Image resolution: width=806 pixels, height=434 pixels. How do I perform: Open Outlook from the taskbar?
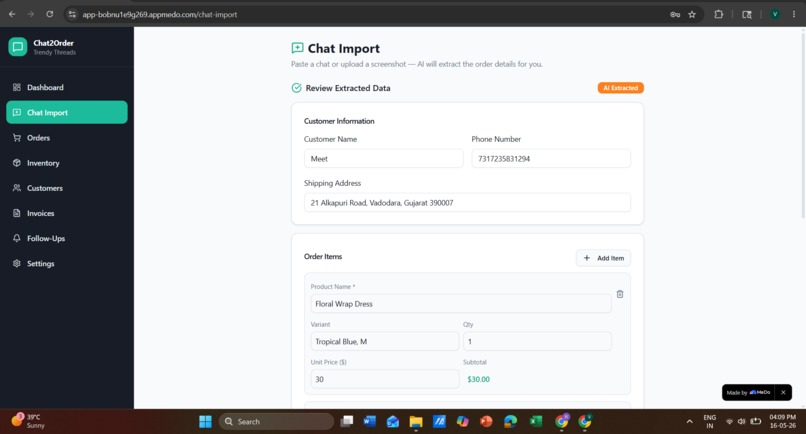coord(393,422)
